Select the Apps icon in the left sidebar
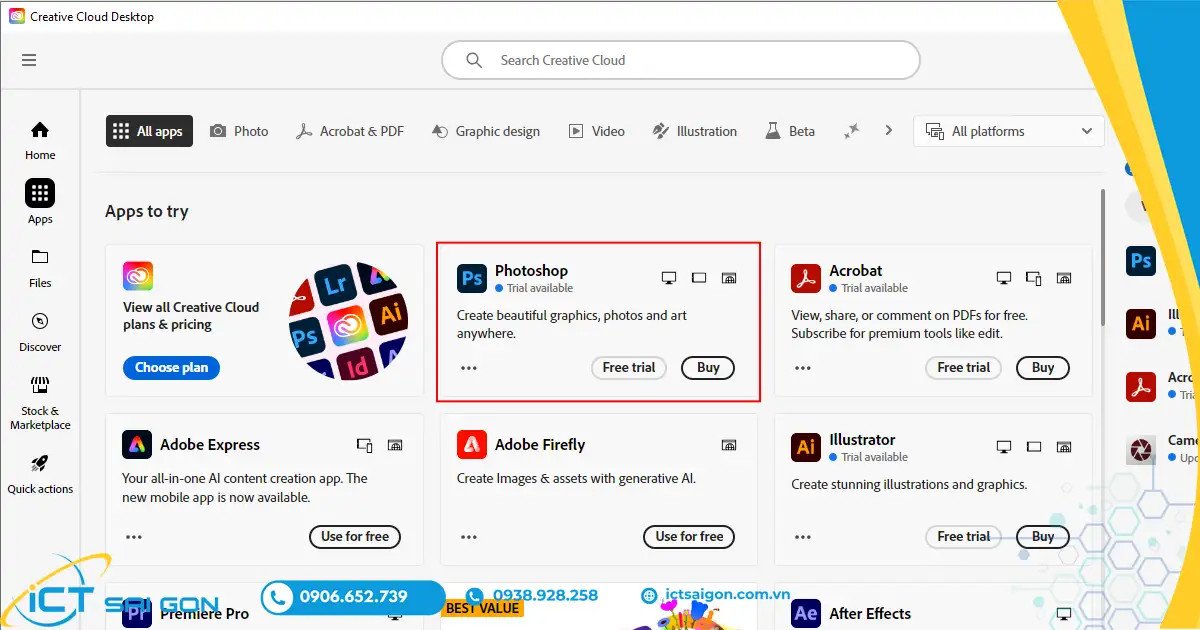The image size is (1200, 630). (39, 193)
